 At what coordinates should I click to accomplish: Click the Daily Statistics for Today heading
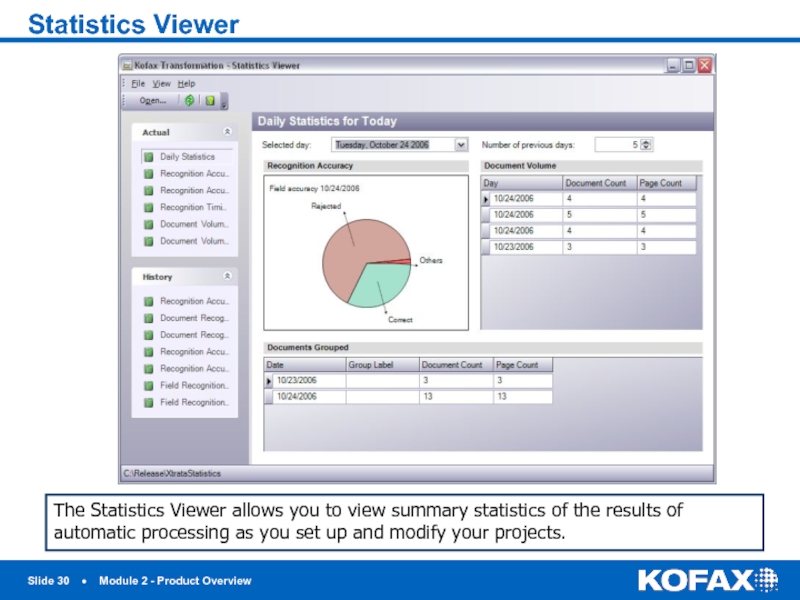pos(327,121)
